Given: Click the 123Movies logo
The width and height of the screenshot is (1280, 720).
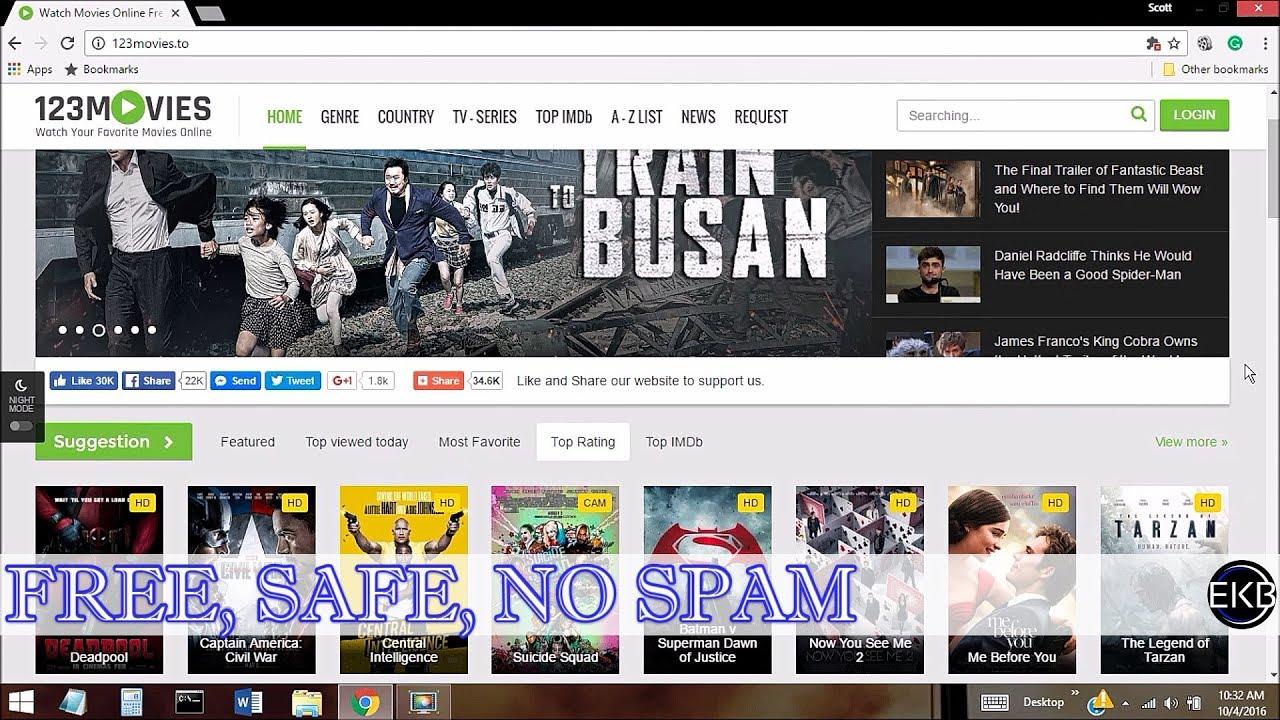Looking at the screenshot, I should (123, 115).
